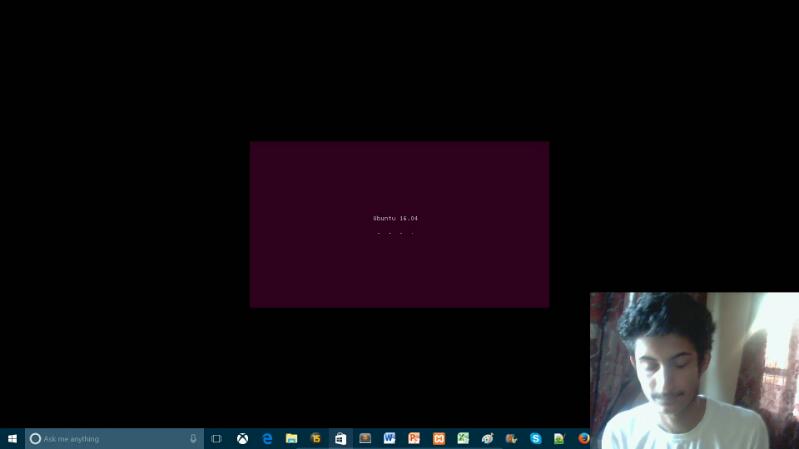
Task: Open Microsoft Edge browser
Action: 267,438
